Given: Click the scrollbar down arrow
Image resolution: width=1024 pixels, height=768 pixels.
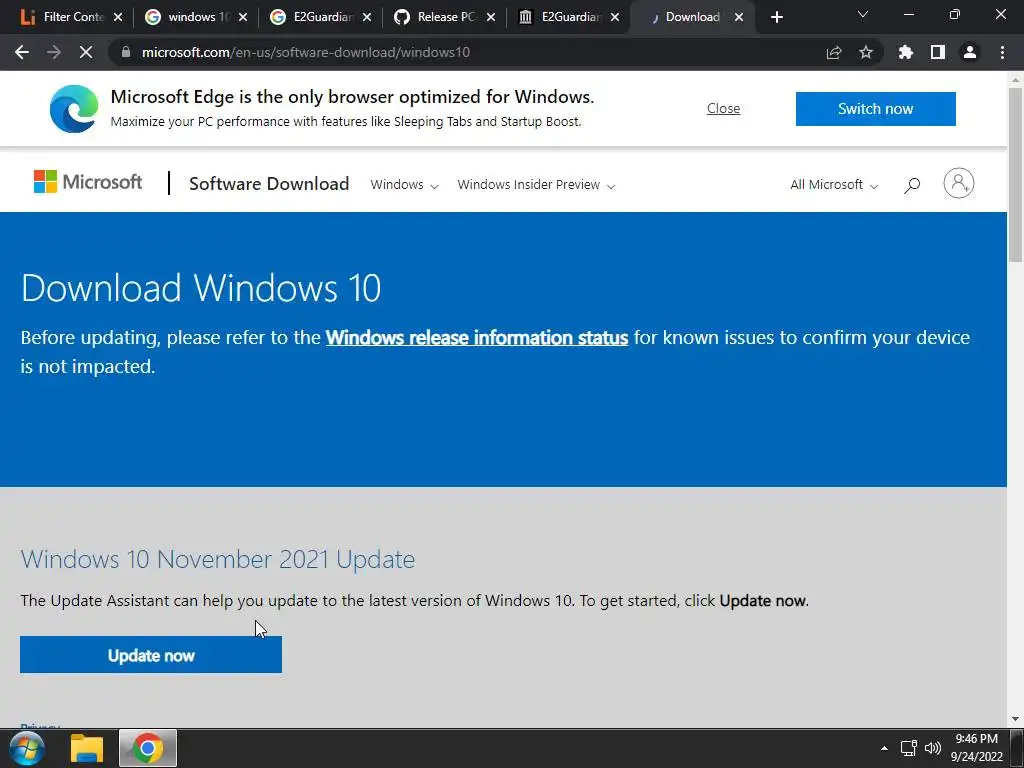Looking at the screenshot, I should [x=1015, y=720].
